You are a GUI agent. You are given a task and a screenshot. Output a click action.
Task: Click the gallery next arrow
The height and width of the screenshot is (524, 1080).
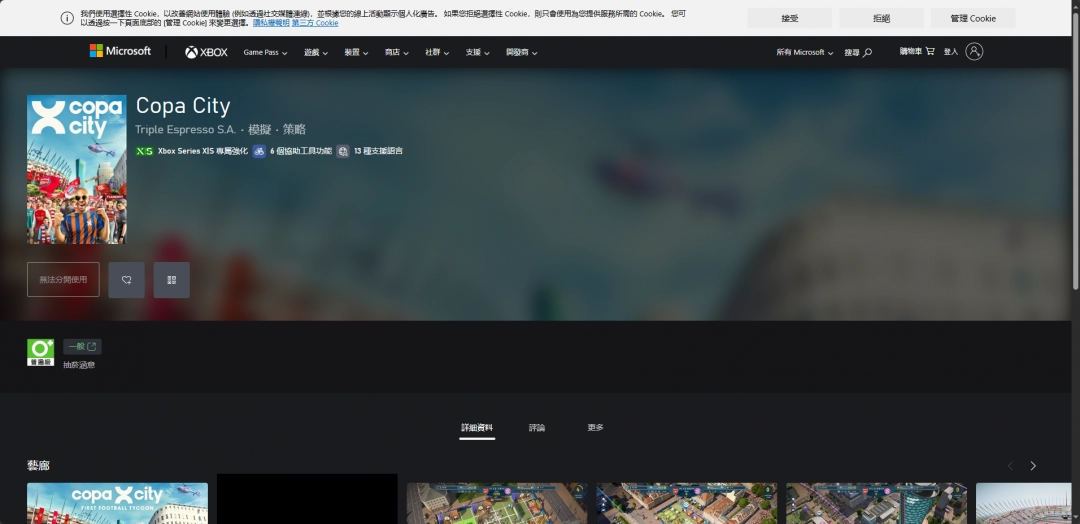tap(1033, 466)
